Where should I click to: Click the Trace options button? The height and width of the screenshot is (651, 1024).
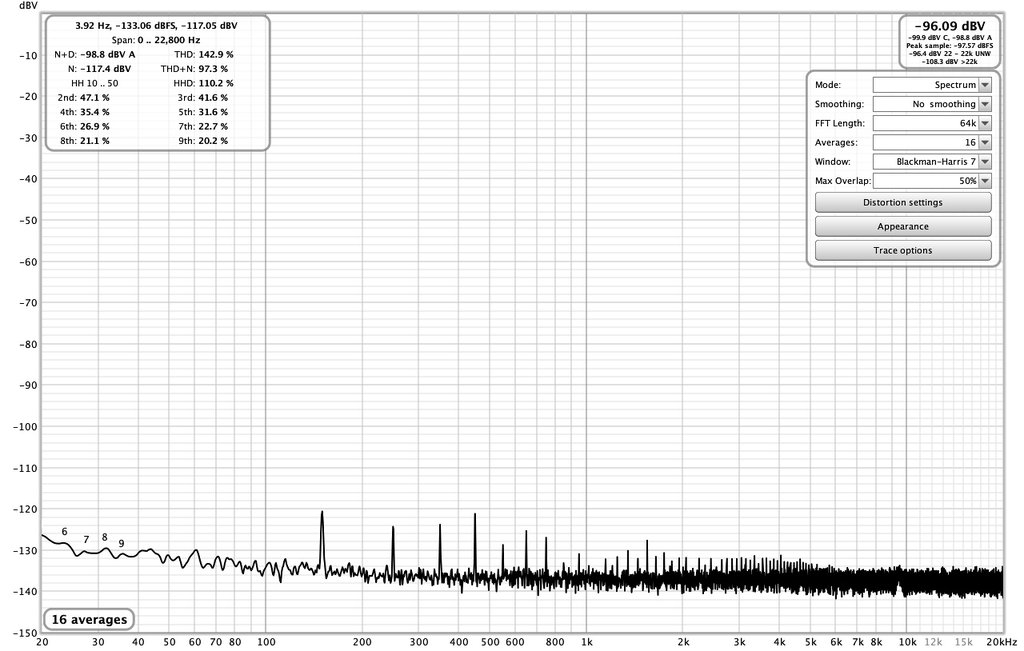point(903,251)
